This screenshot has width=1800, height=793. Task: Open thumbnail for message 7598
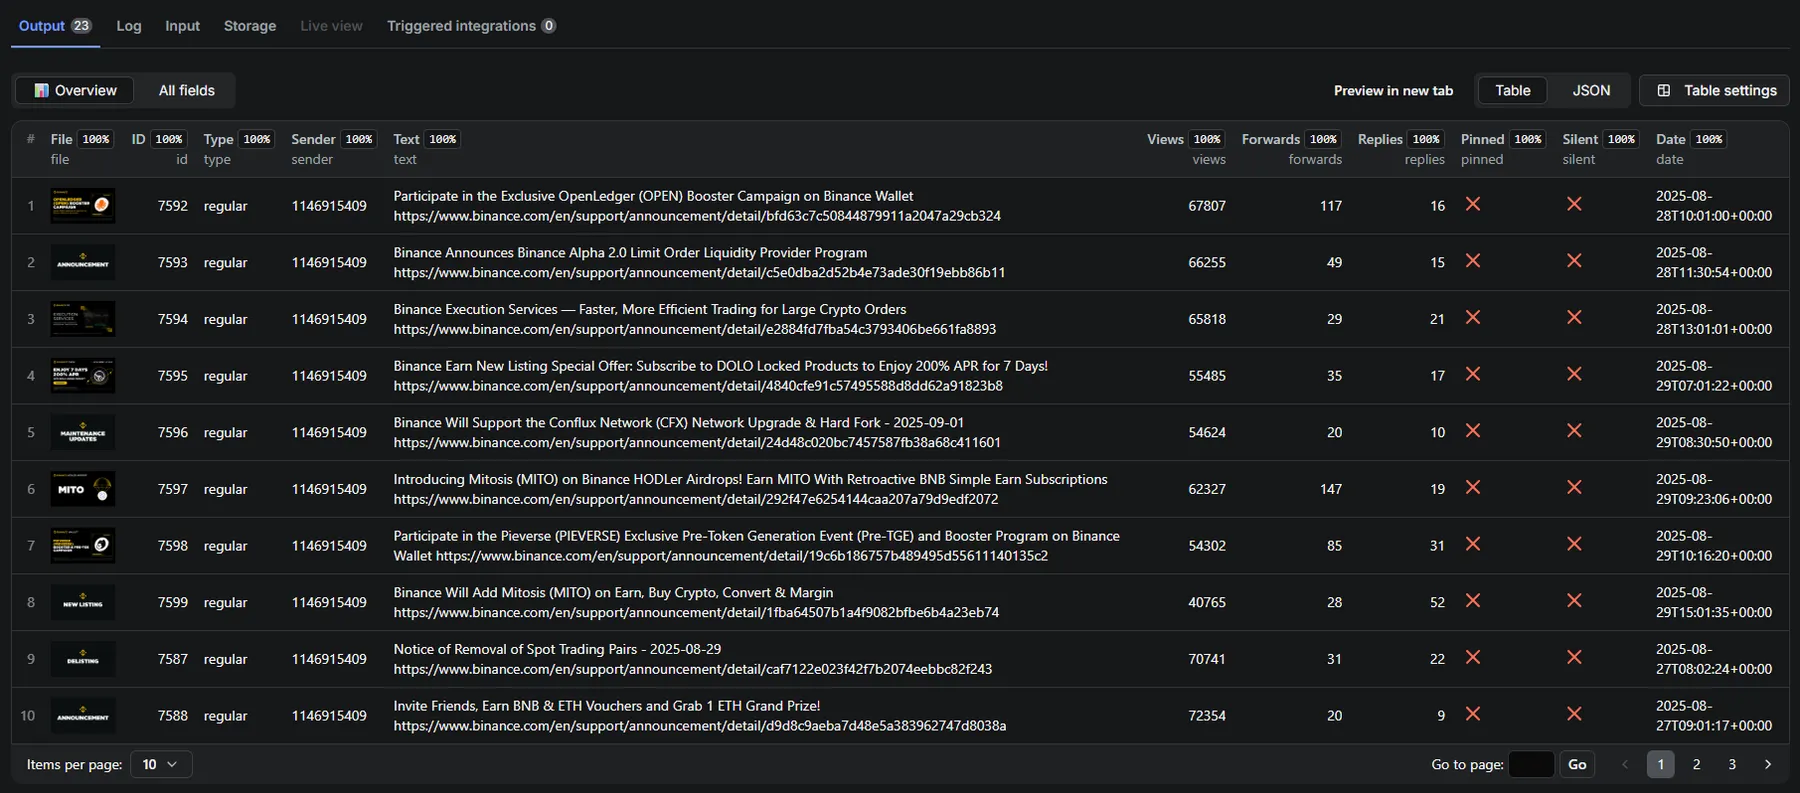click(83, 546)
